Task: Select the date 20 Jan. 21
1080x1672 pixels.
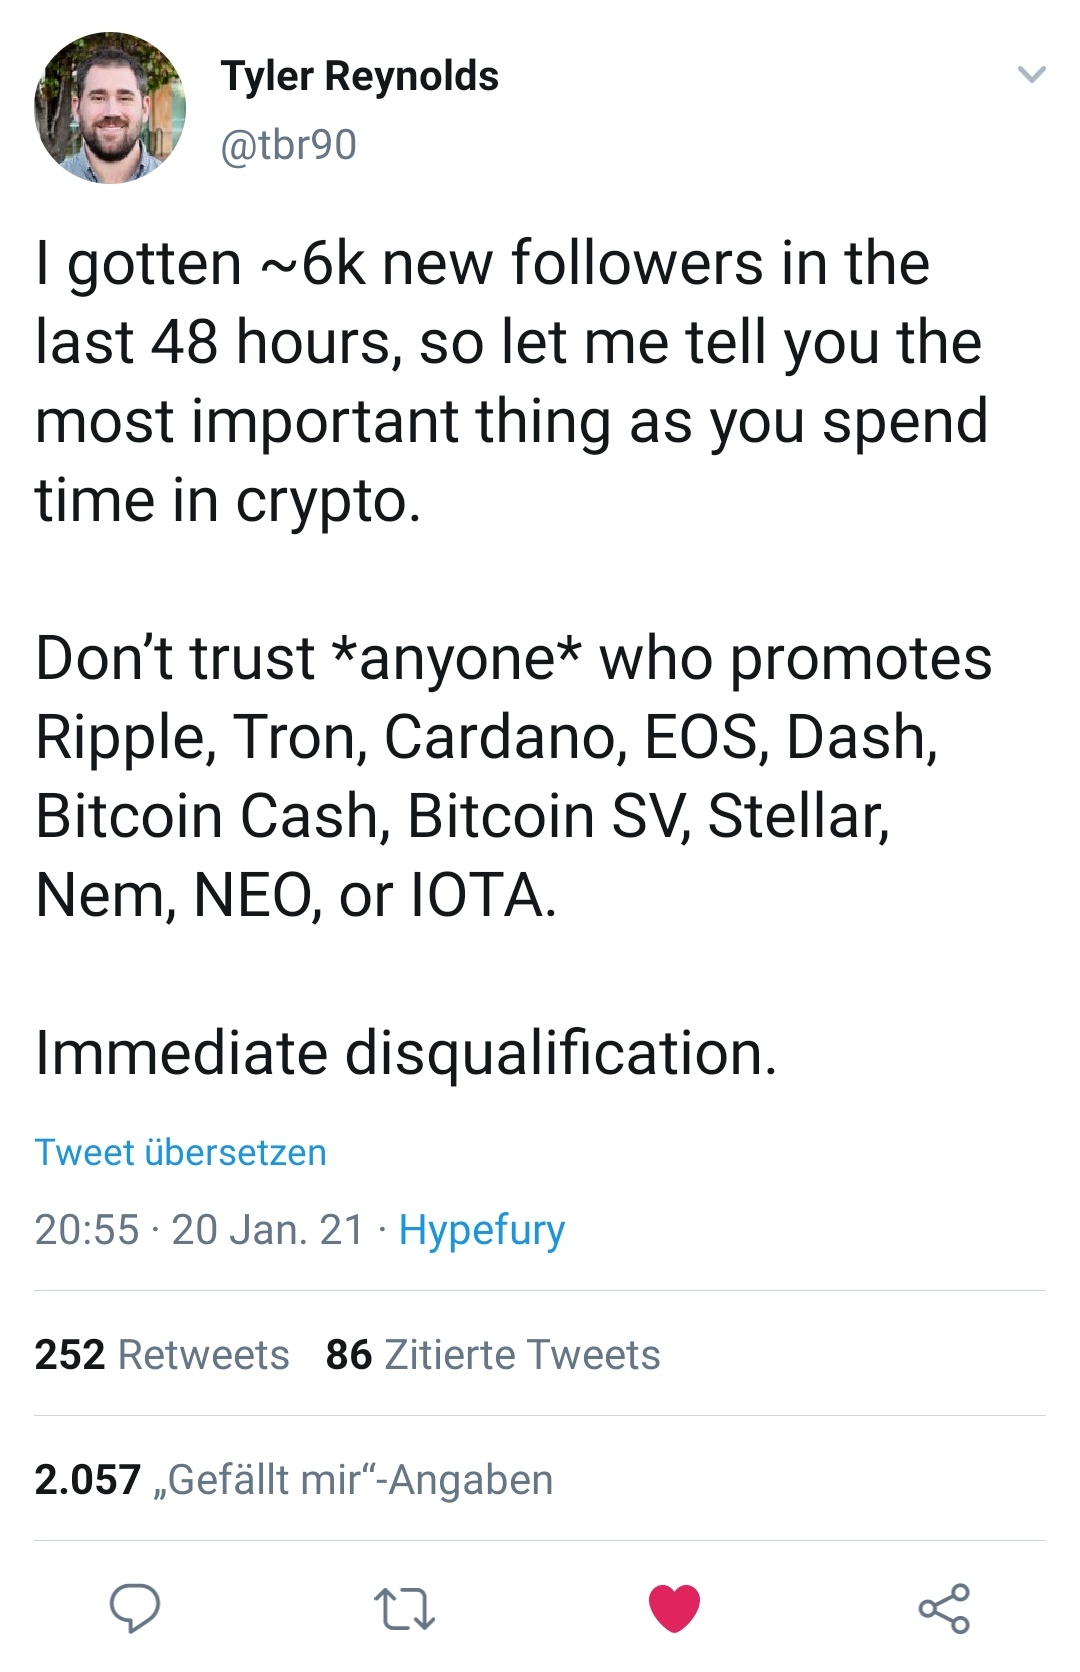Action: click(x=268, y=1230)
